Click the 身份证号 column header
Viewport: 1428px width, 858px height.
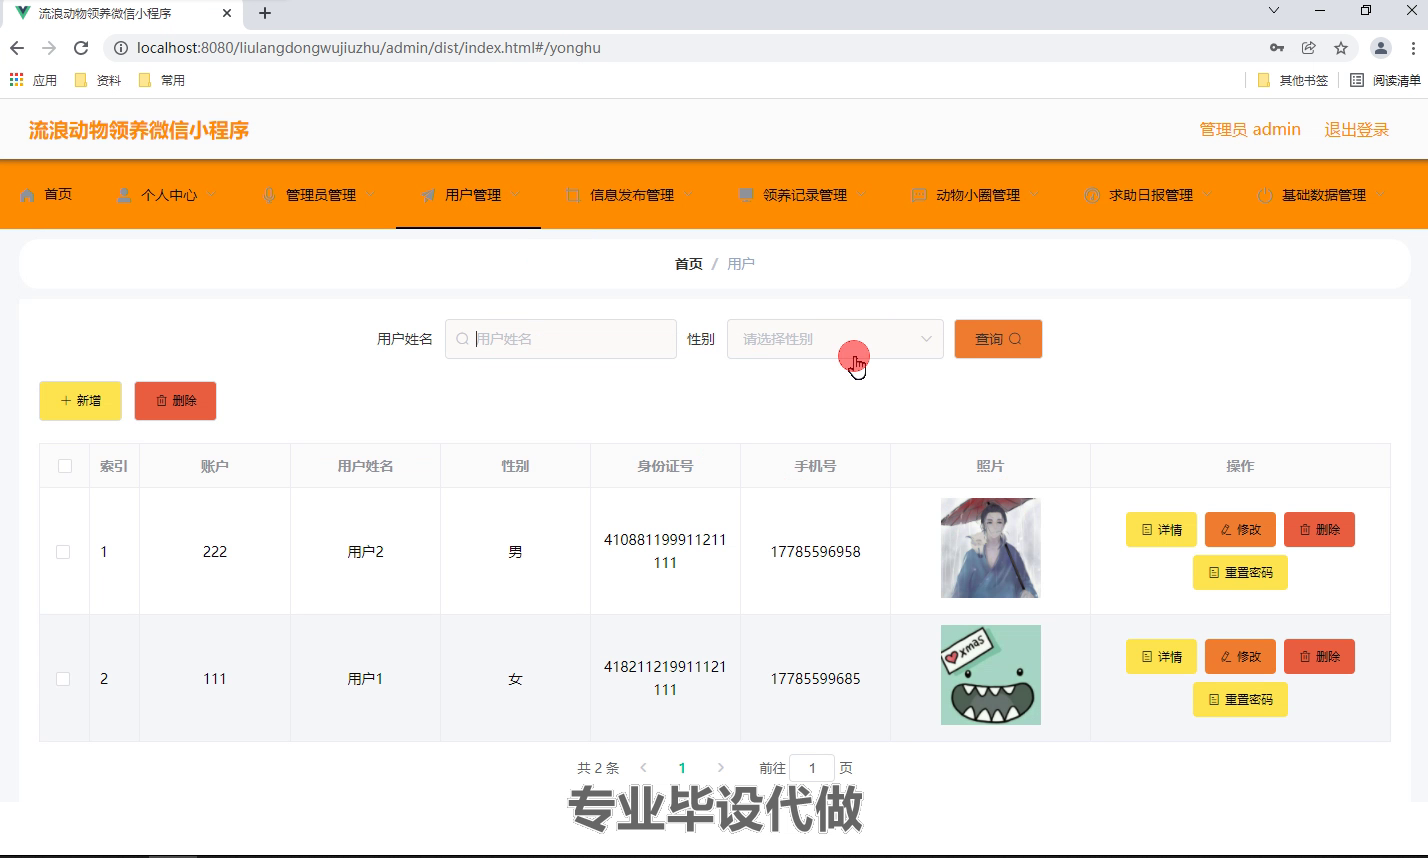(665, 466)
